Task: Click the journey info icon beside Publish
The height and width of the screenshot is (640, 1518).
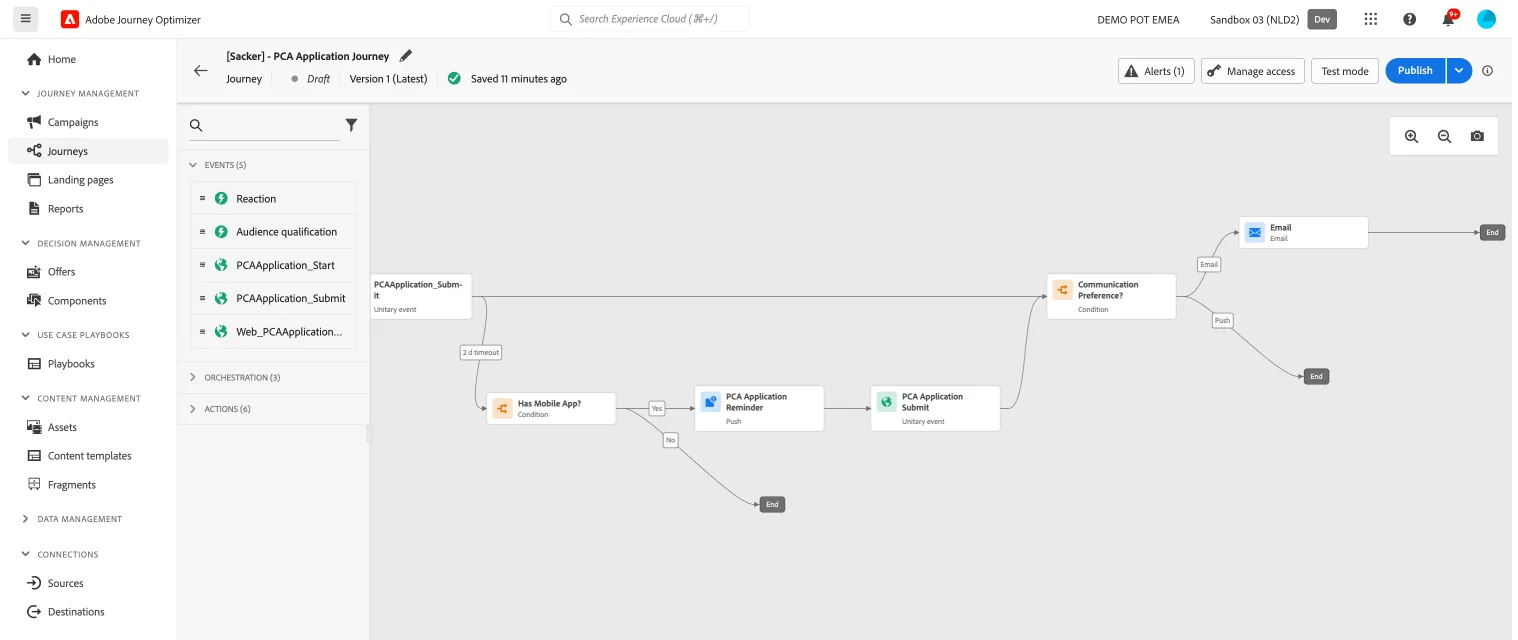Action: pos(1487,71)
